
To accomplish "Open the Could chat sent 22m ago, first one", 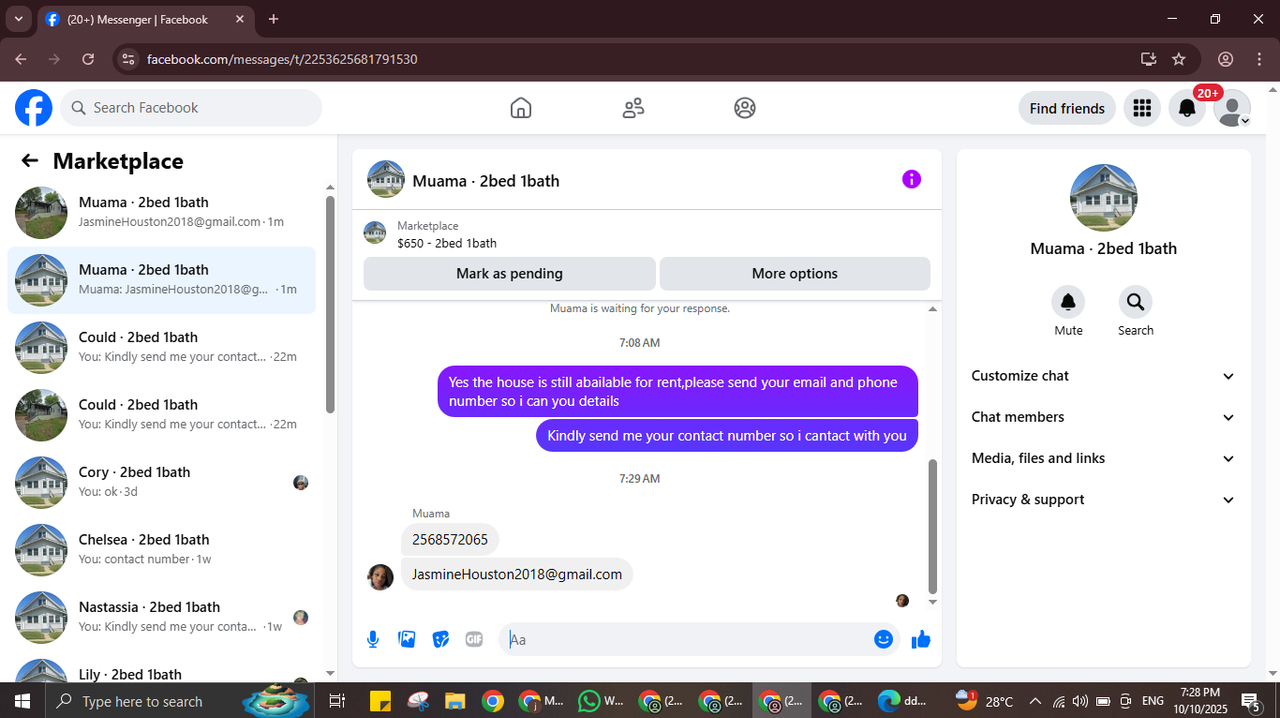I will coord(162,347).
